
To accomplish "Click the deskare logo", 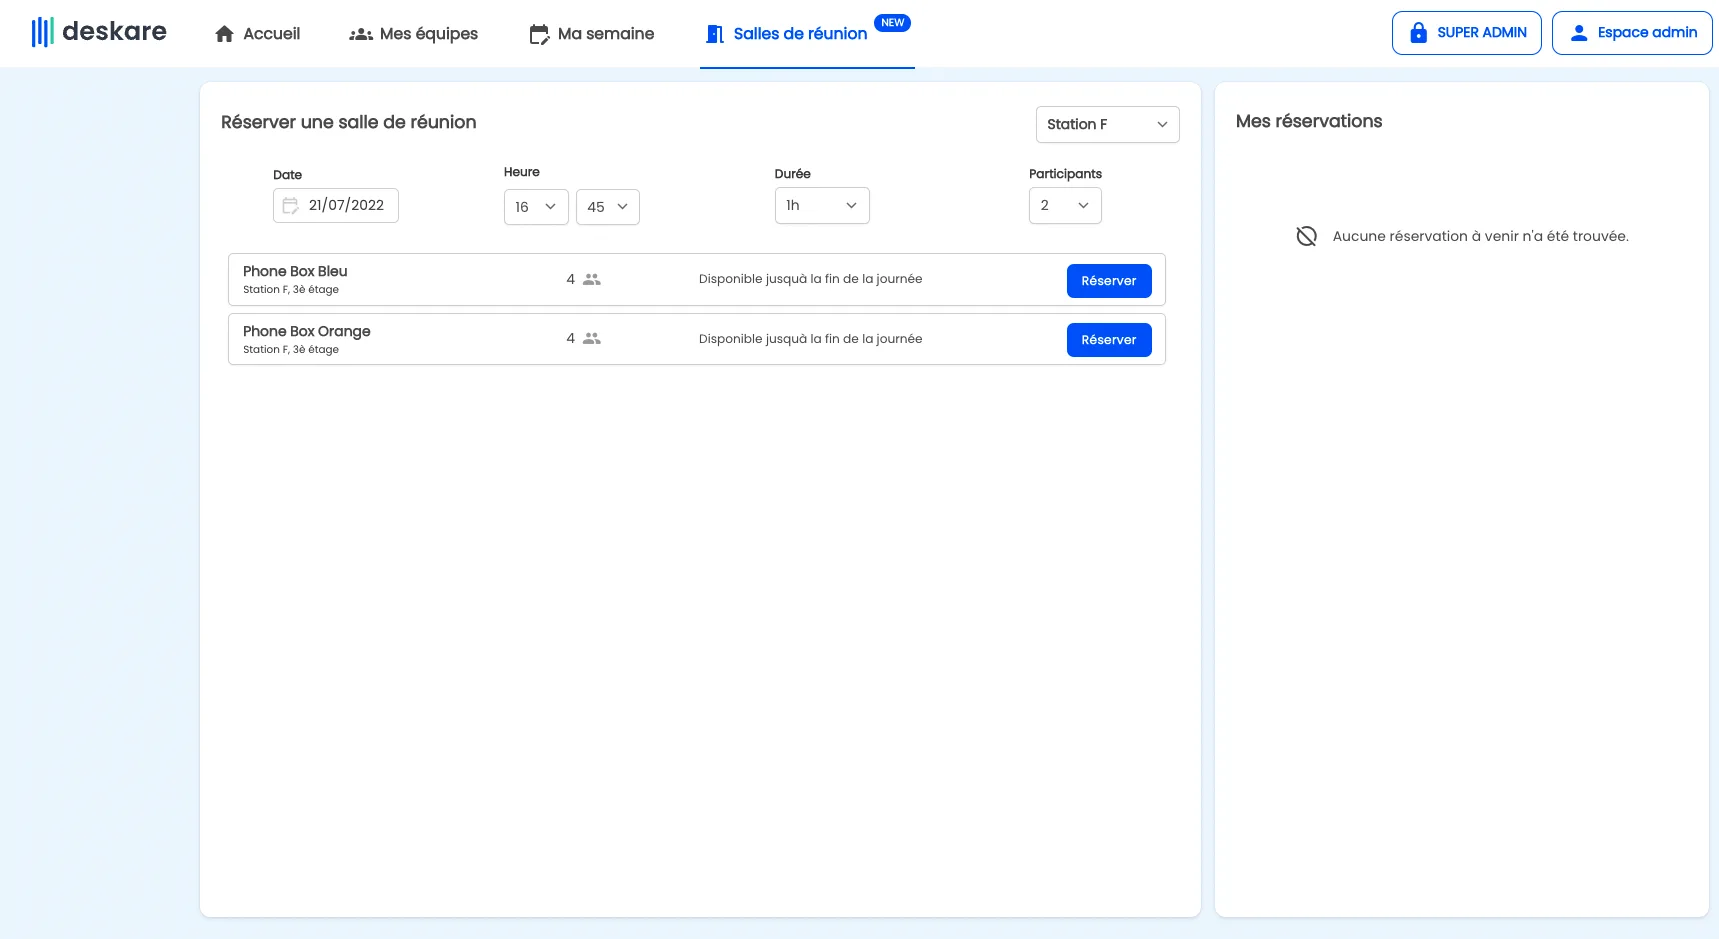I will tap(99, 32).
